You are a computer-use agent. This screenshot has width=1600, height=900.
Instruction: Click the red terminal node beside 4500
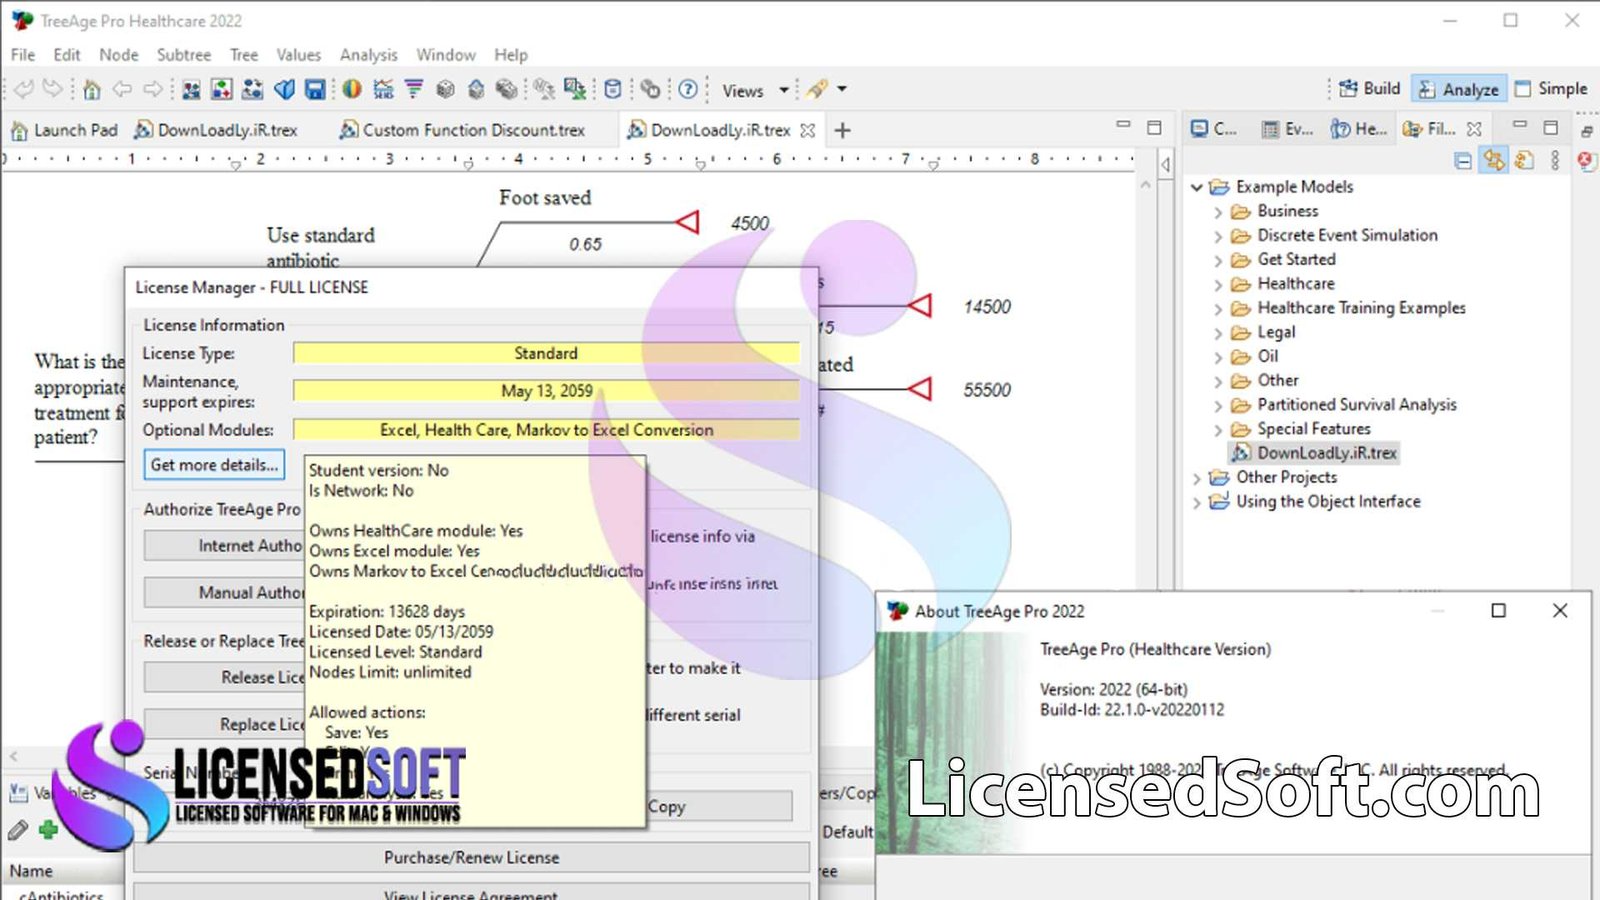point(688,221)
